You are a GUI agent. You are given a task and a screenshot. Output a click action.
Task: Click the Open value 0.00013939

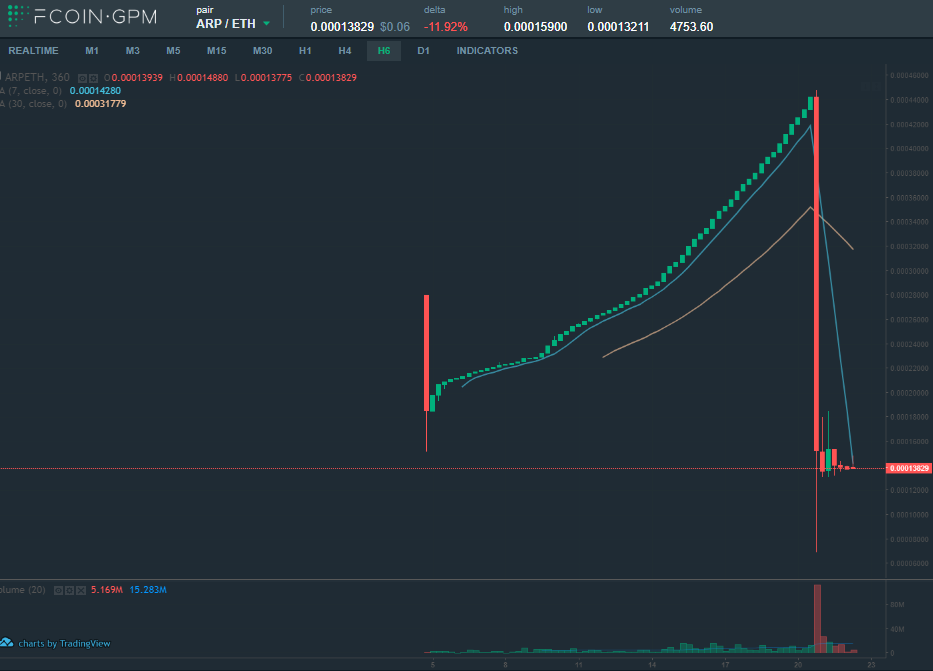coord(137,77)
